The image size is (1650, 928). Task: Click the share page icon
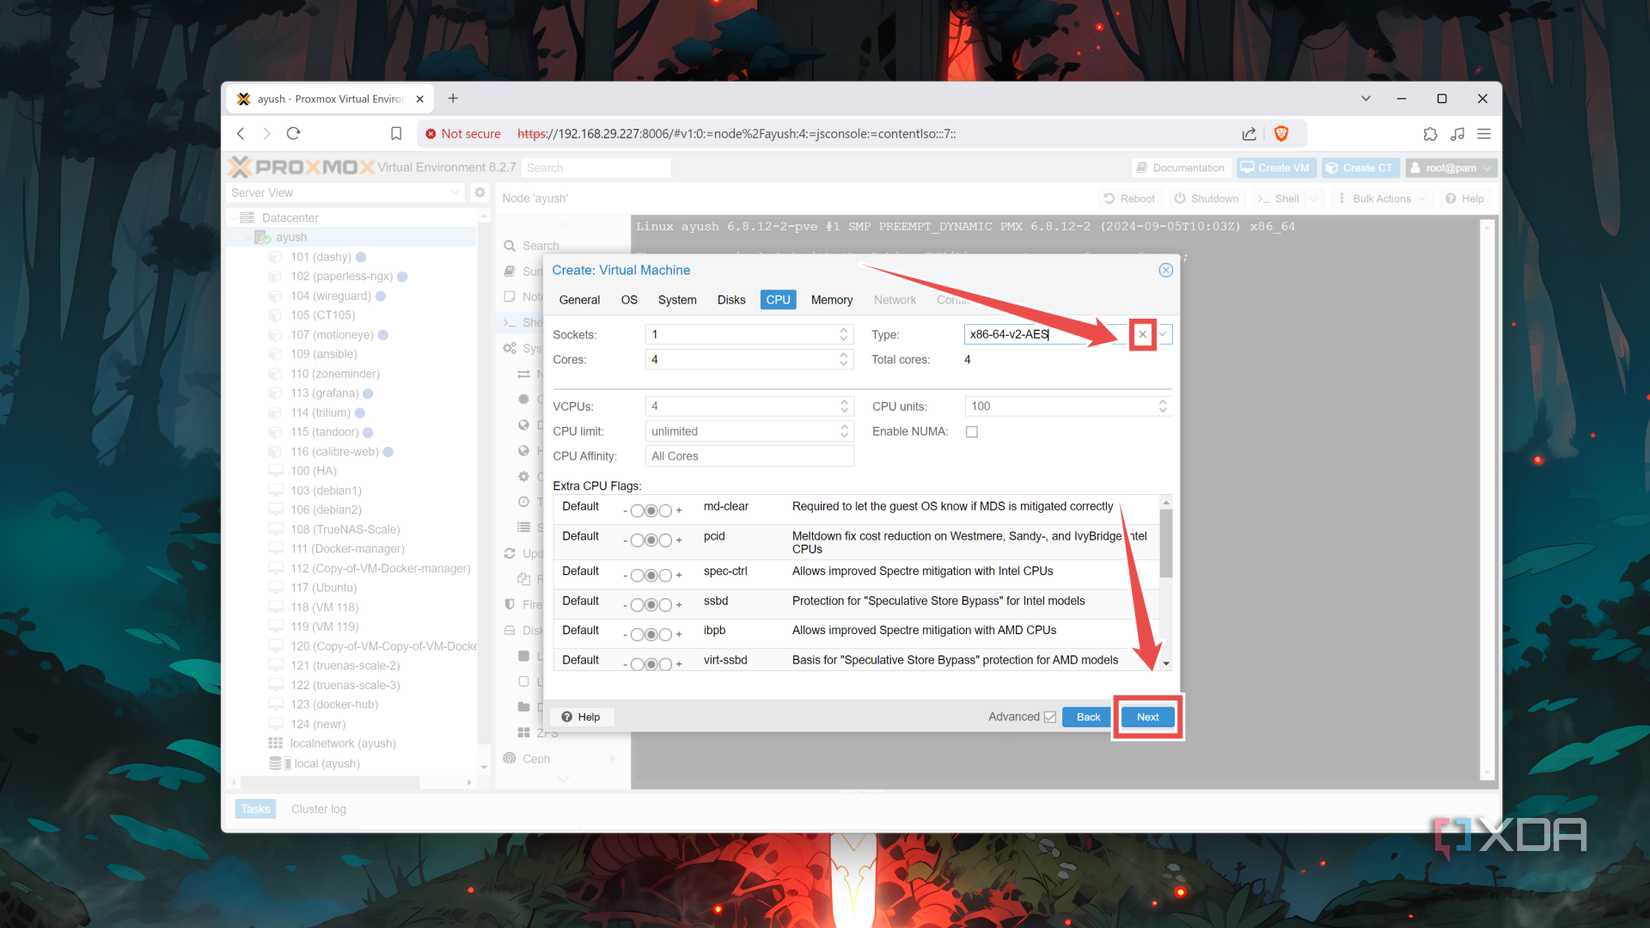1249,133
